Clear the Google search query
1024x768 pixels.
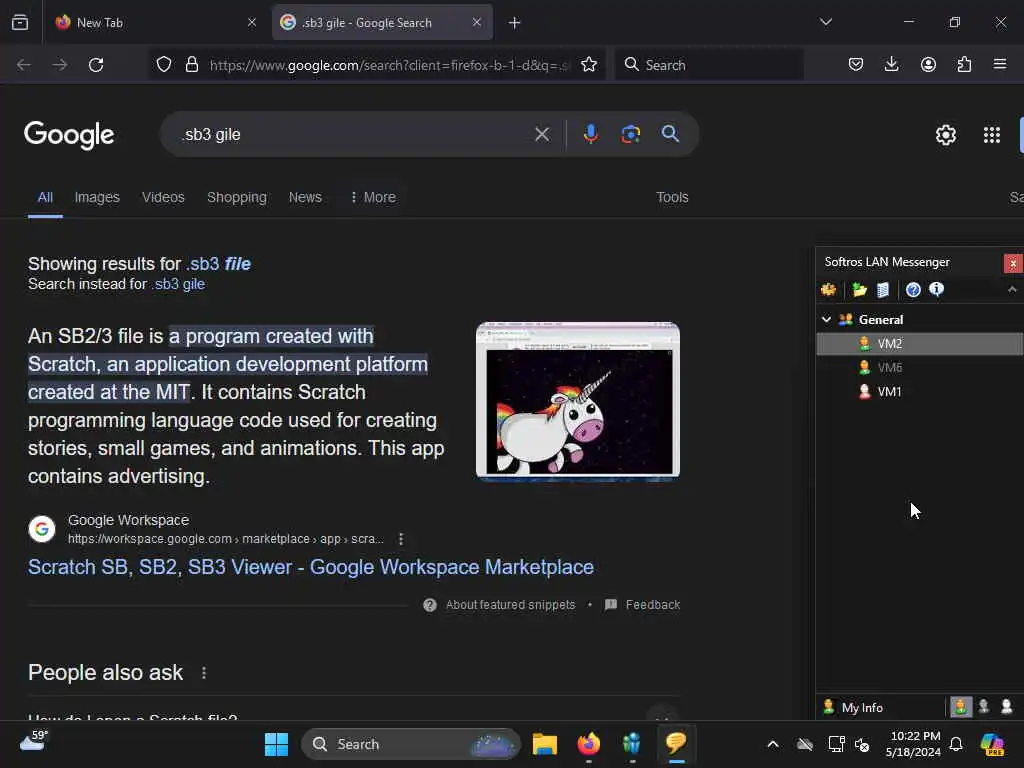tap(541, 134)
